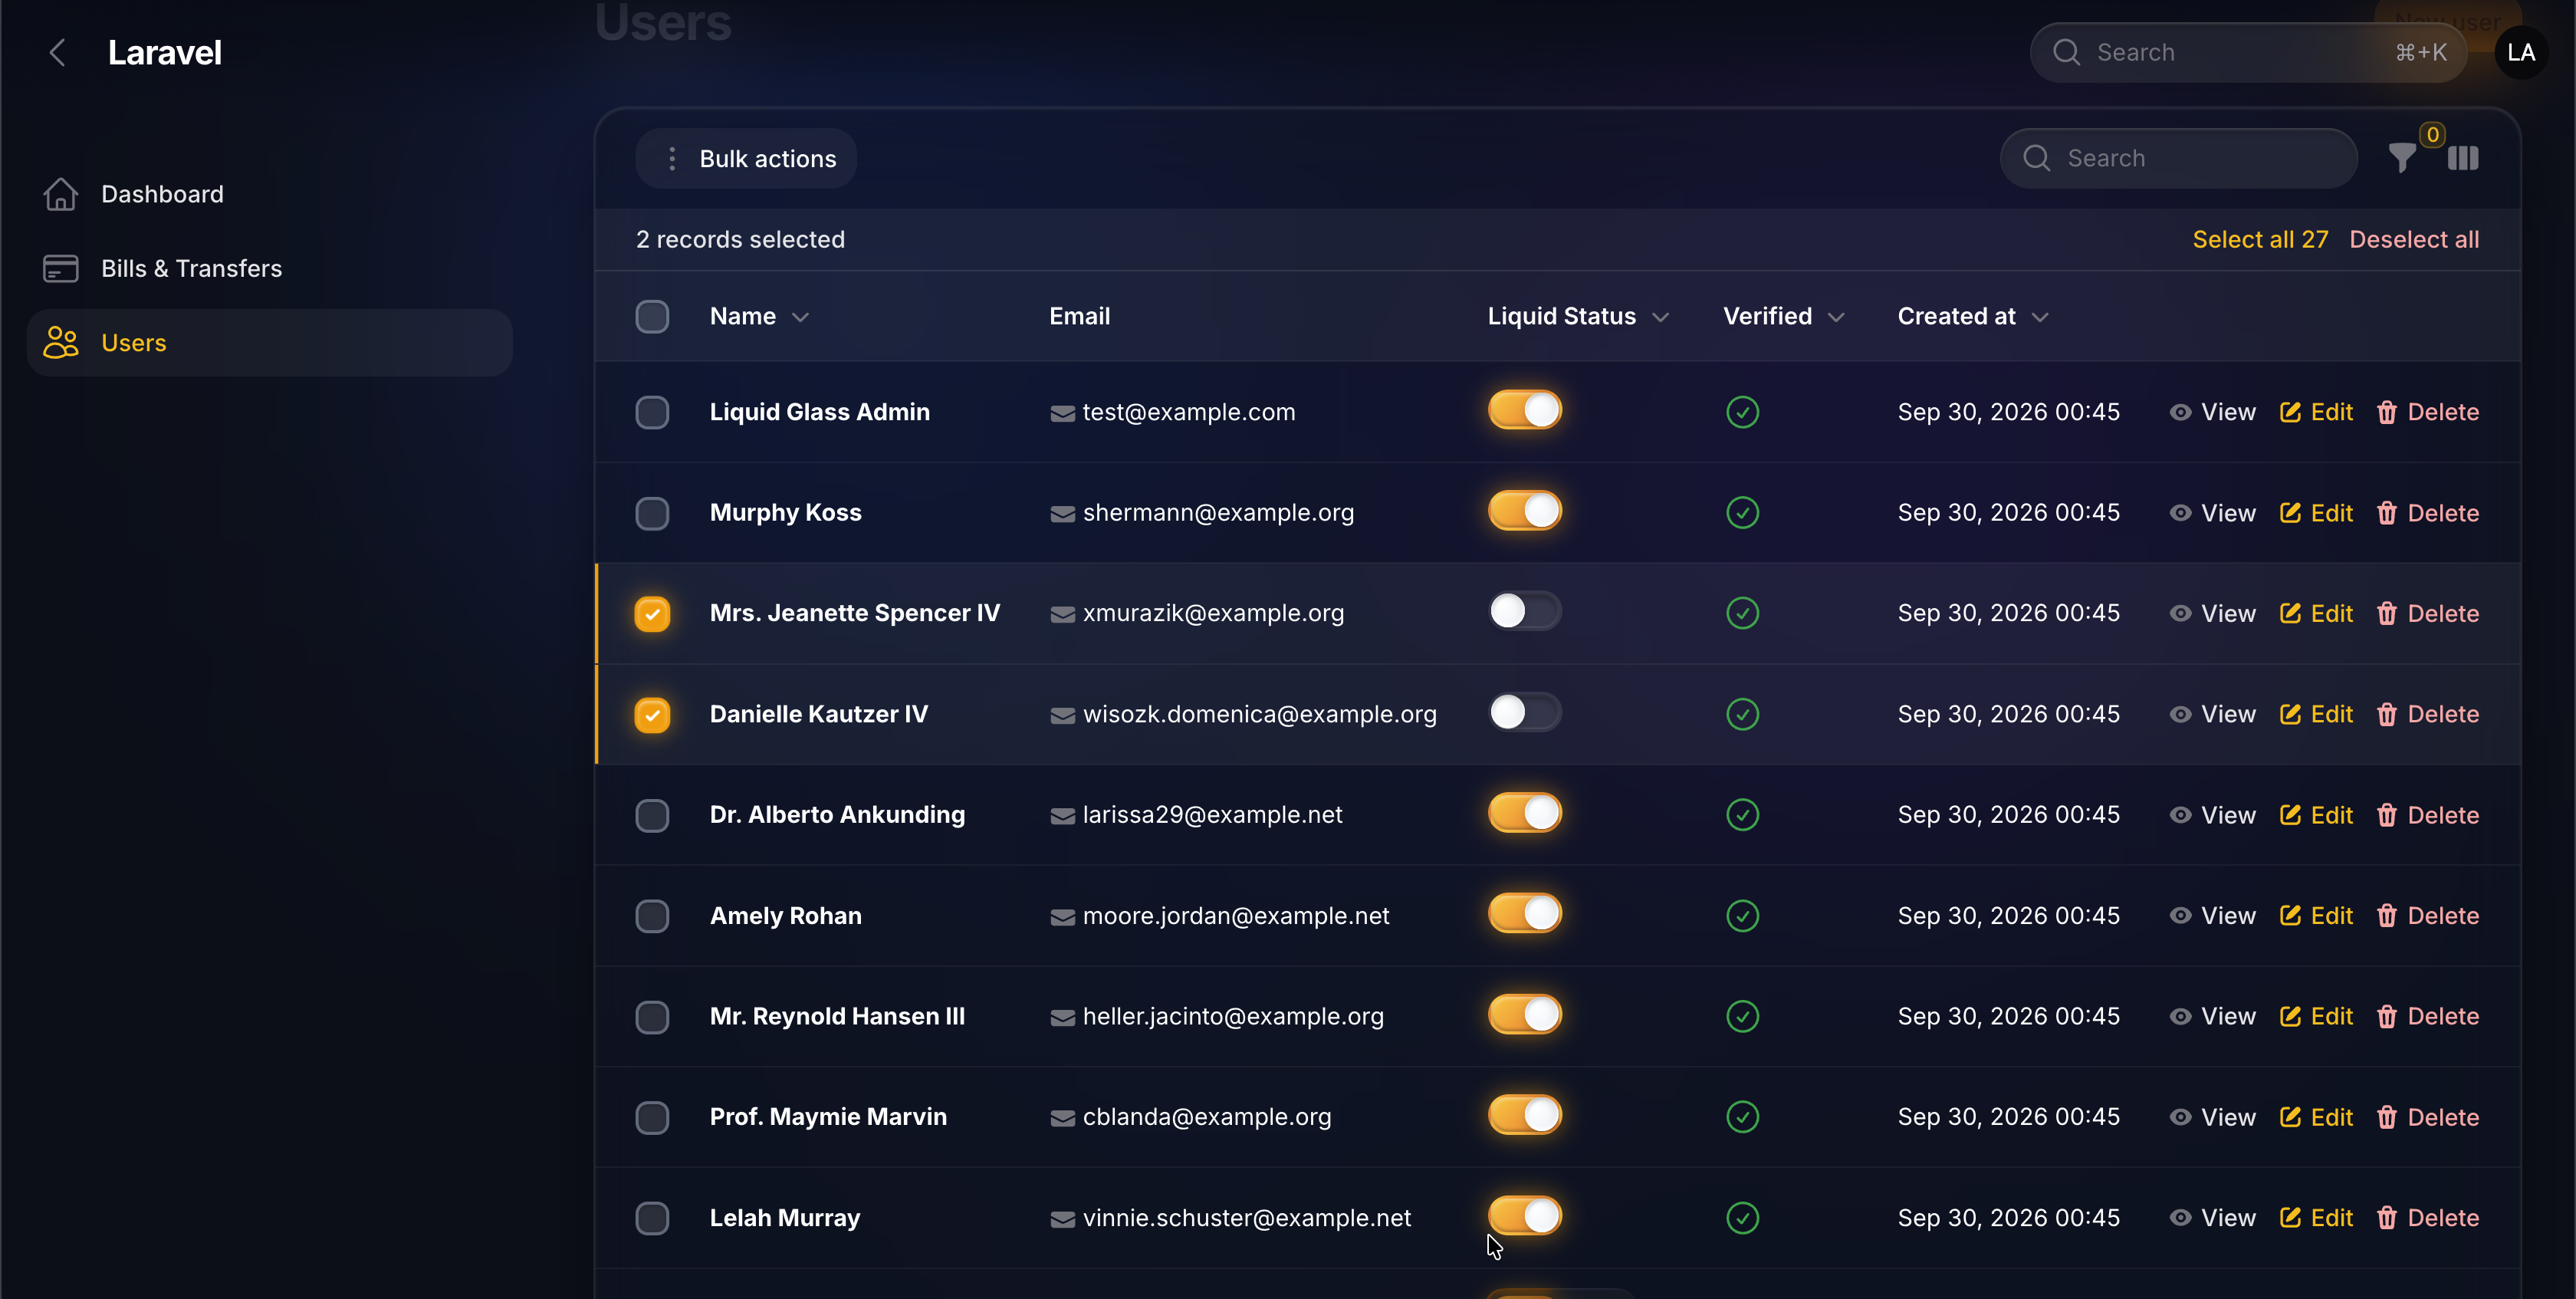Turn off Liquid Status for Amely Rohan
The image size is (2576, 1299).
tap(1525, 913)
